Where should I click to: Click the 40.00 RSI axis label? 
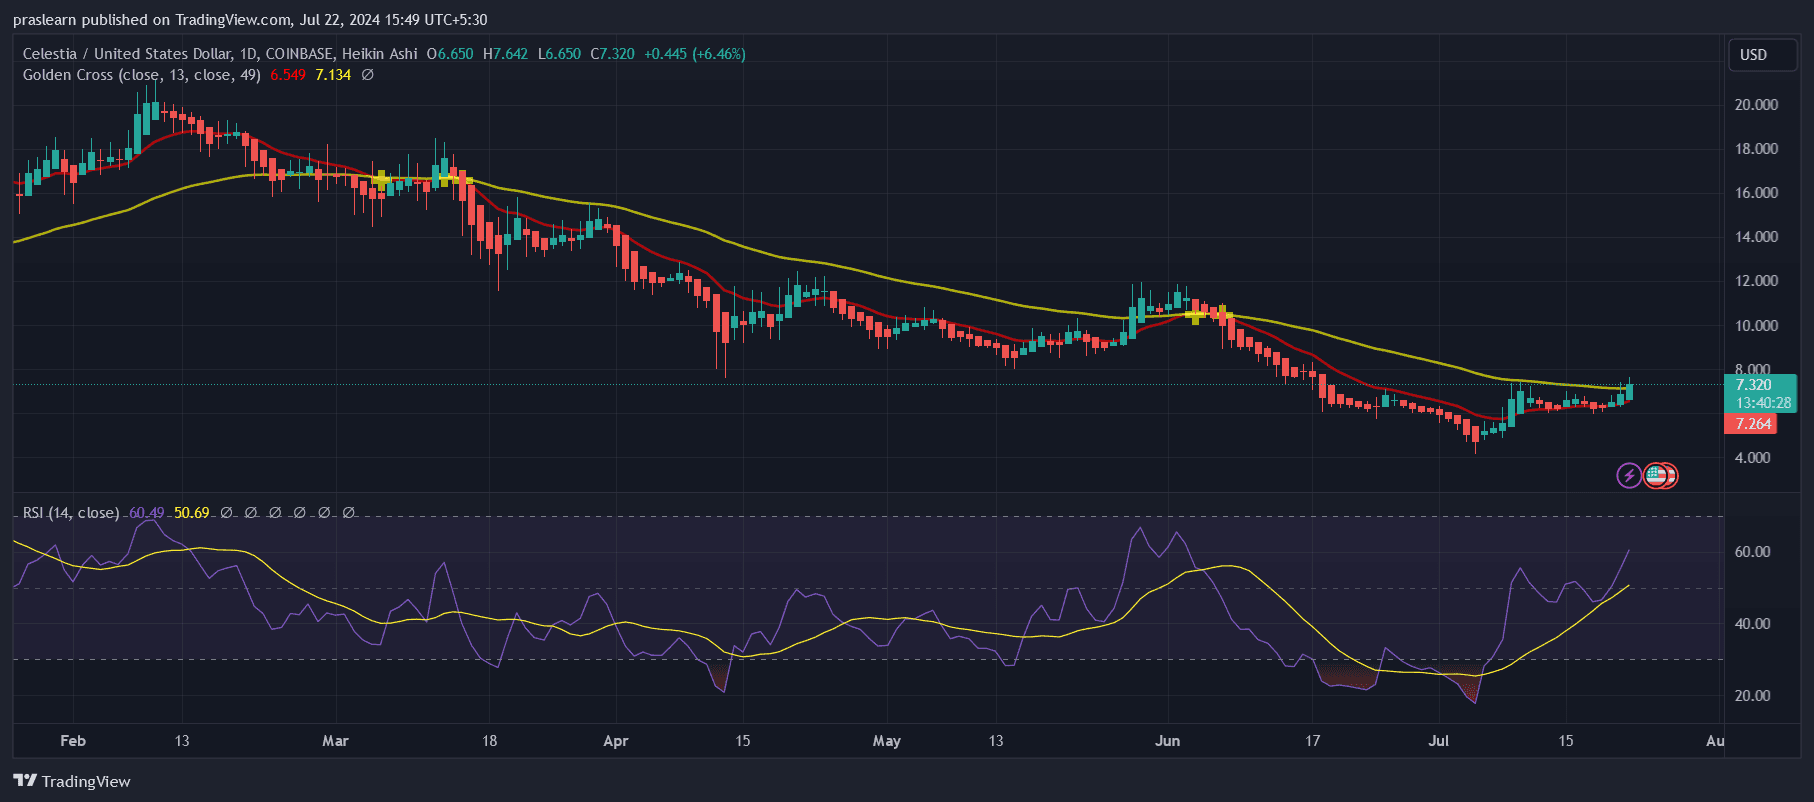(1752, 624)
